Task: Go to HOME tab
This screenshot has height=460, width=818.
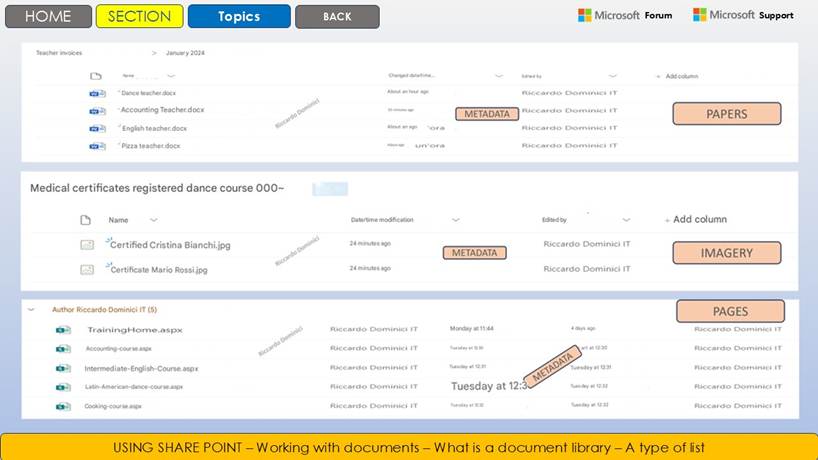Action: (x=47, y=16)
